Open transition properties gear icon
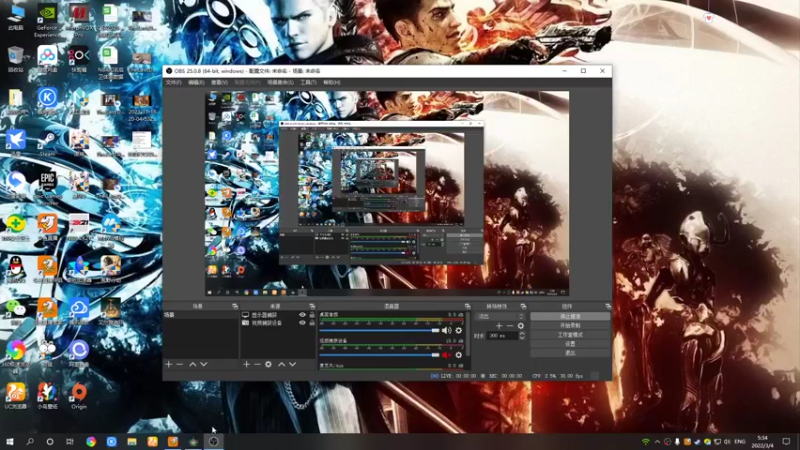Screen dimensions: 800x450 click(520, 326)
